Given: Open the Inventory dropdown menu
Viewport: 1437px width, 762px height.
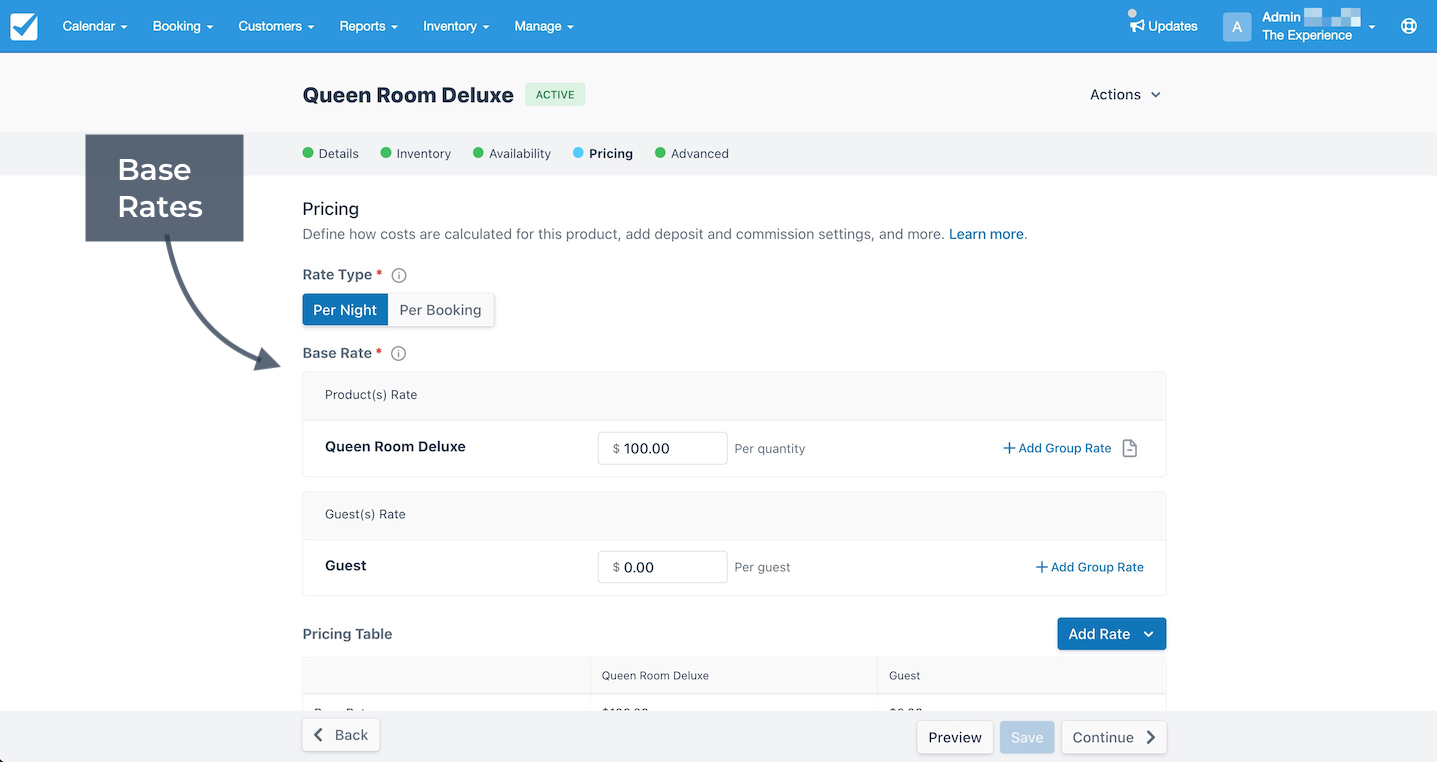Looking at the screenshot, I should pyautogui.click(x=456, y=26).
